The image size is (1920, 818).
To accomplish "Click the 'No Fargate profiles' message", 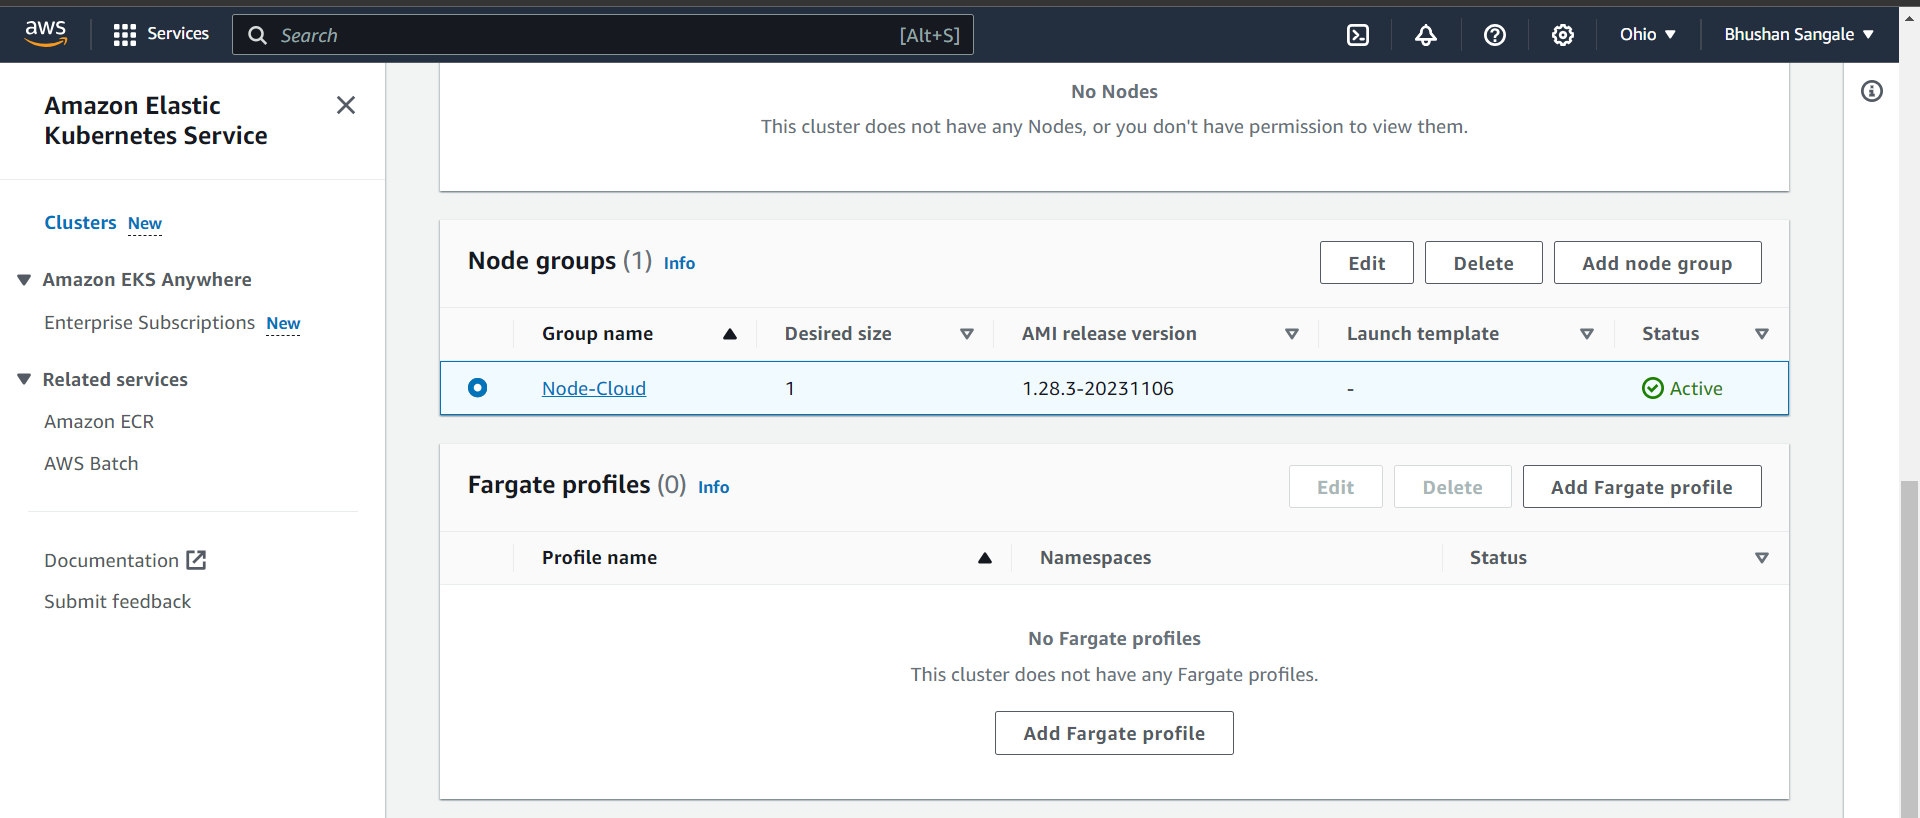I will [x=1114, y=638].
